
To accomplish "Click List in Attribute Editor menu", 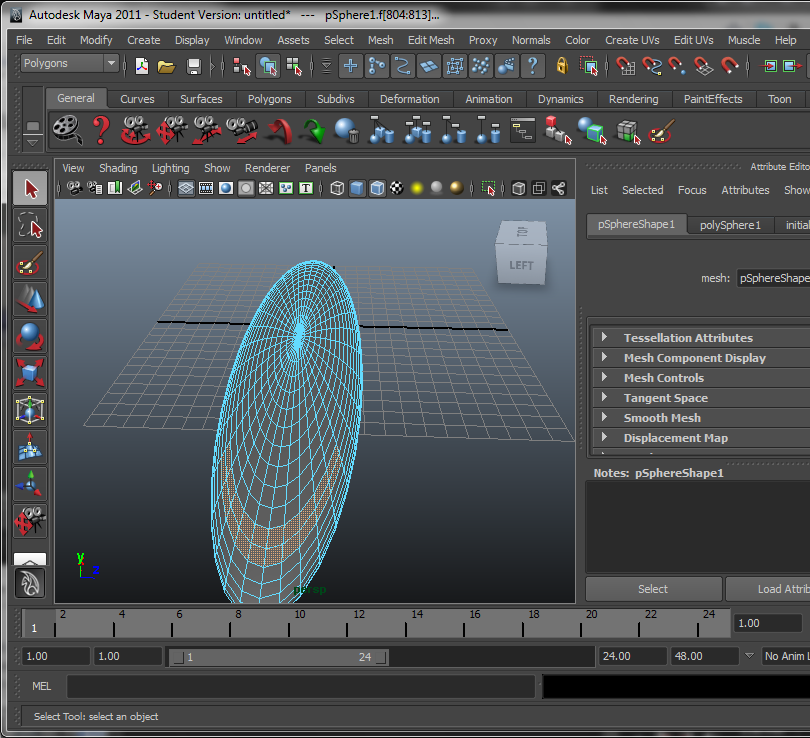I will [599, 190].
